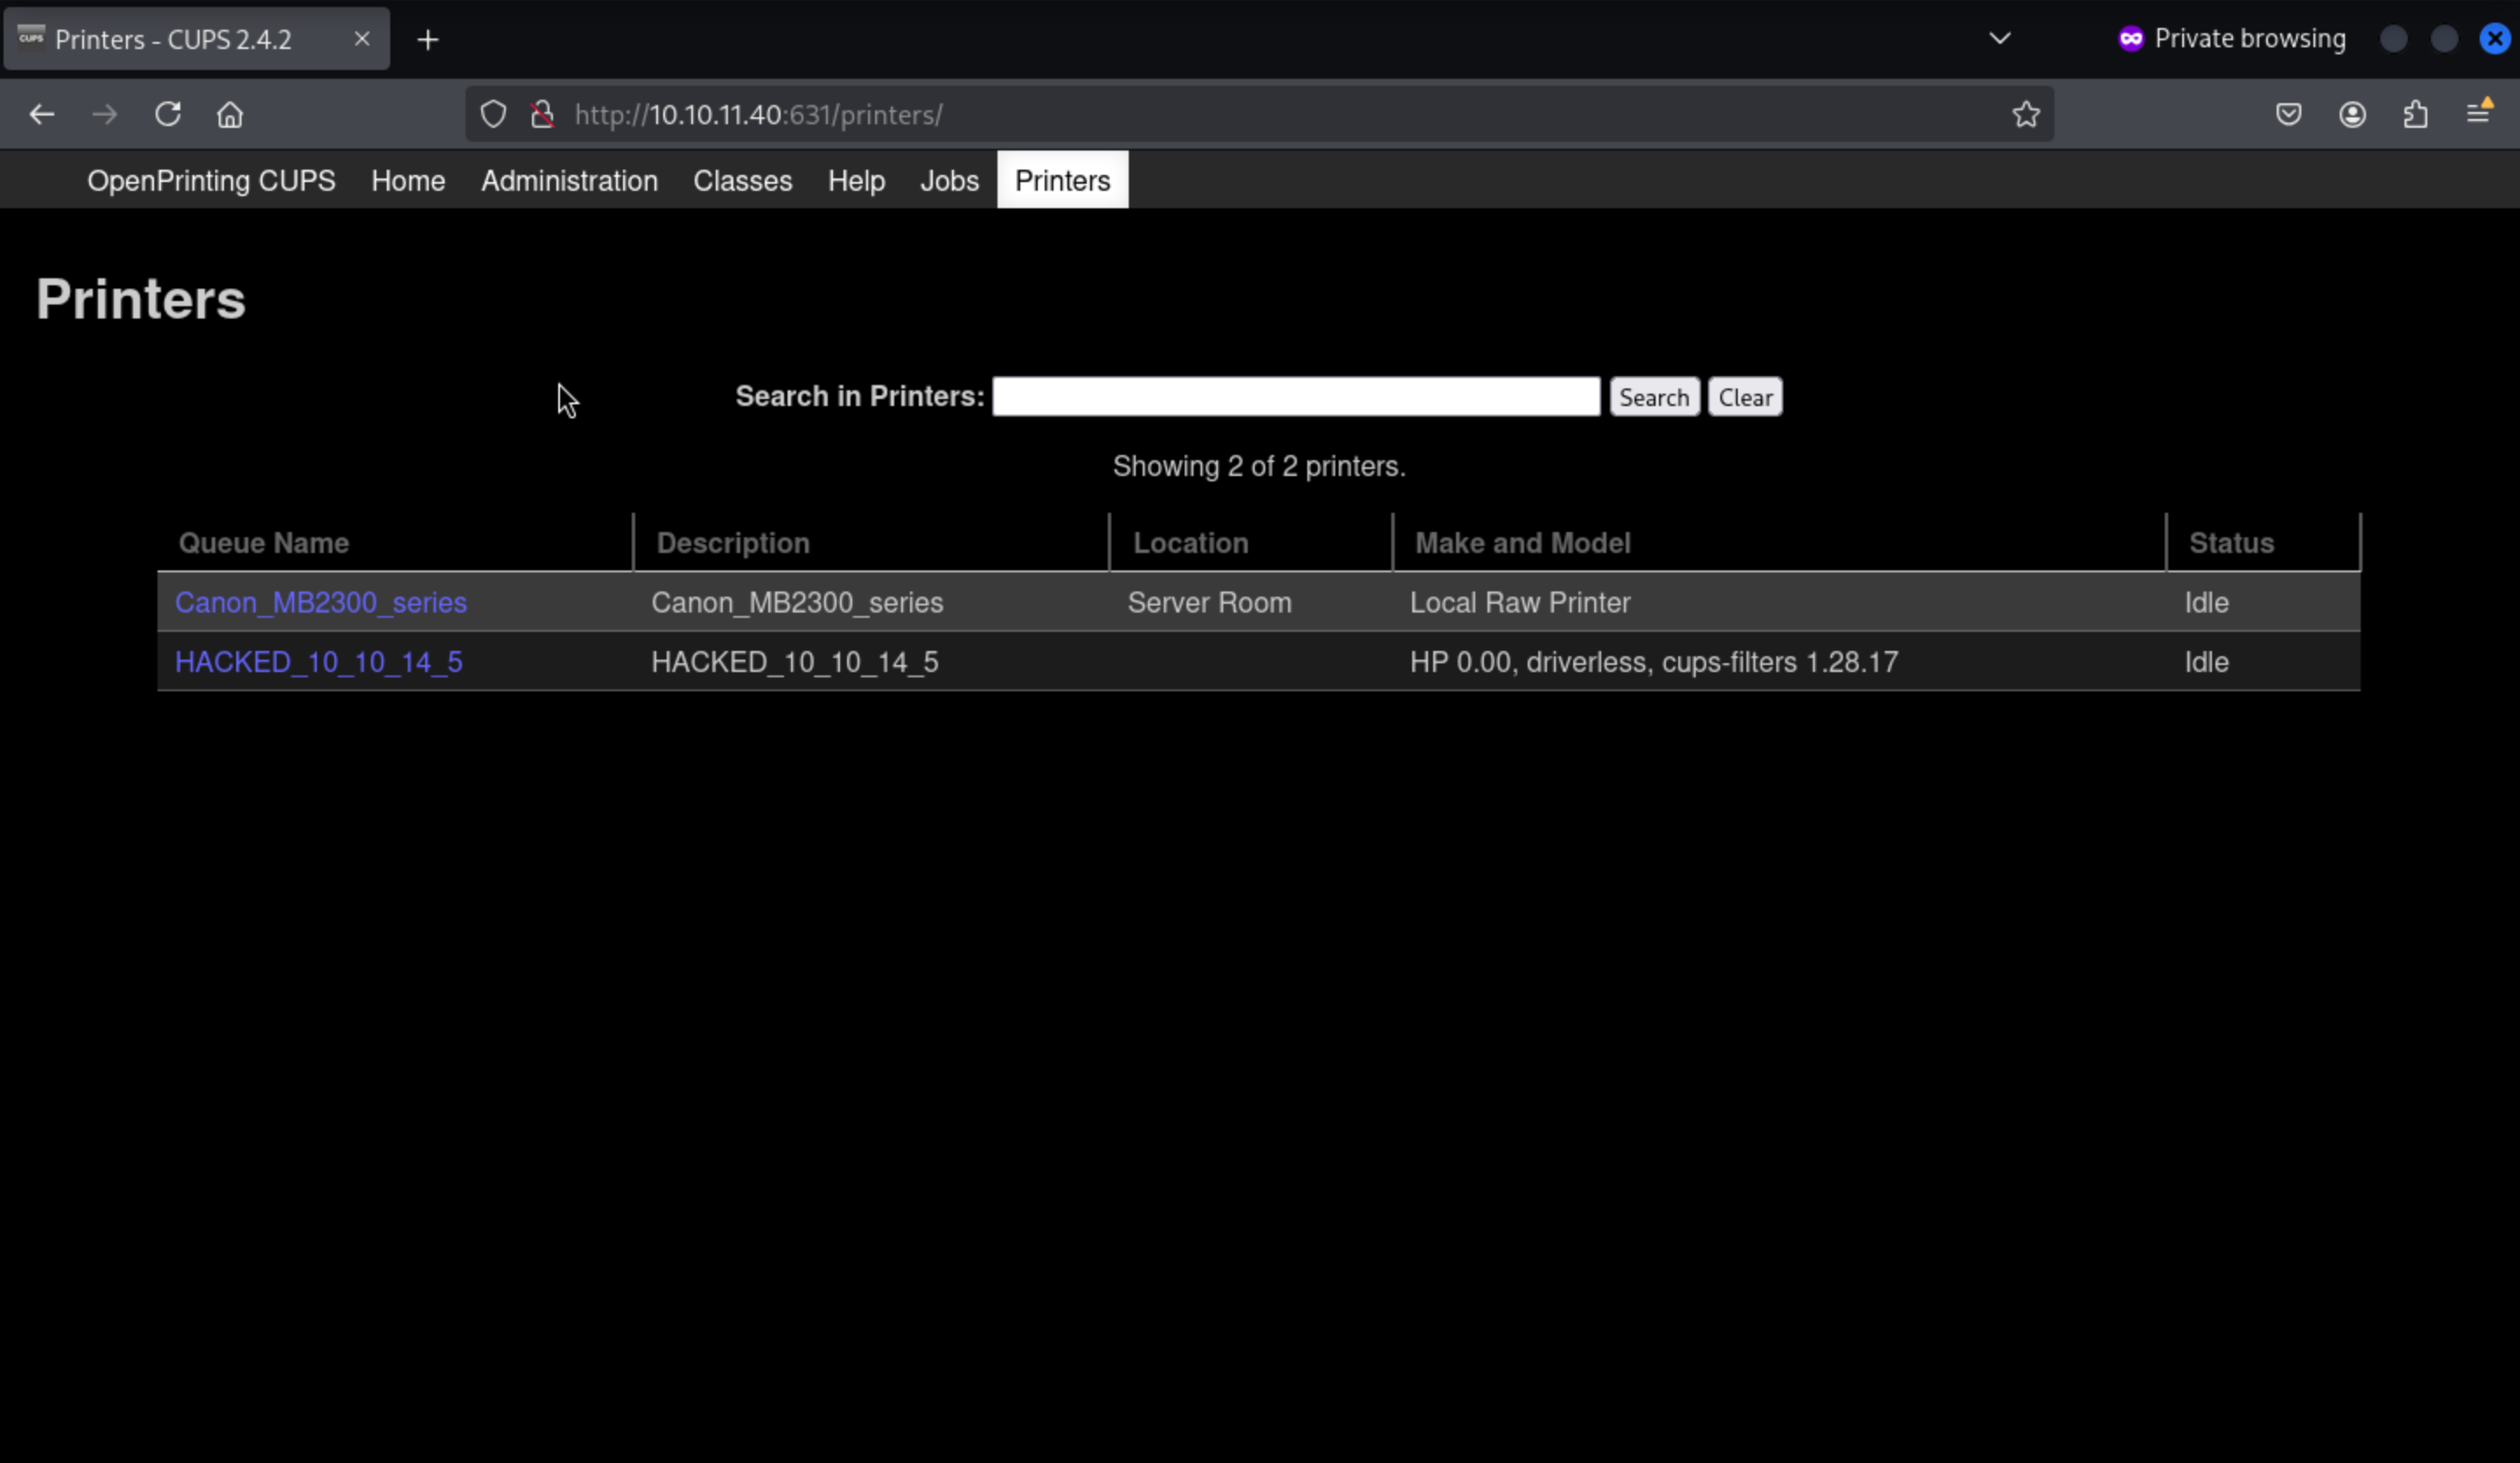This screenshot has width=2520, height=1463.
Task: Open the Pocket save icon
Action: pyautogui.click(x=2289, y=114)
